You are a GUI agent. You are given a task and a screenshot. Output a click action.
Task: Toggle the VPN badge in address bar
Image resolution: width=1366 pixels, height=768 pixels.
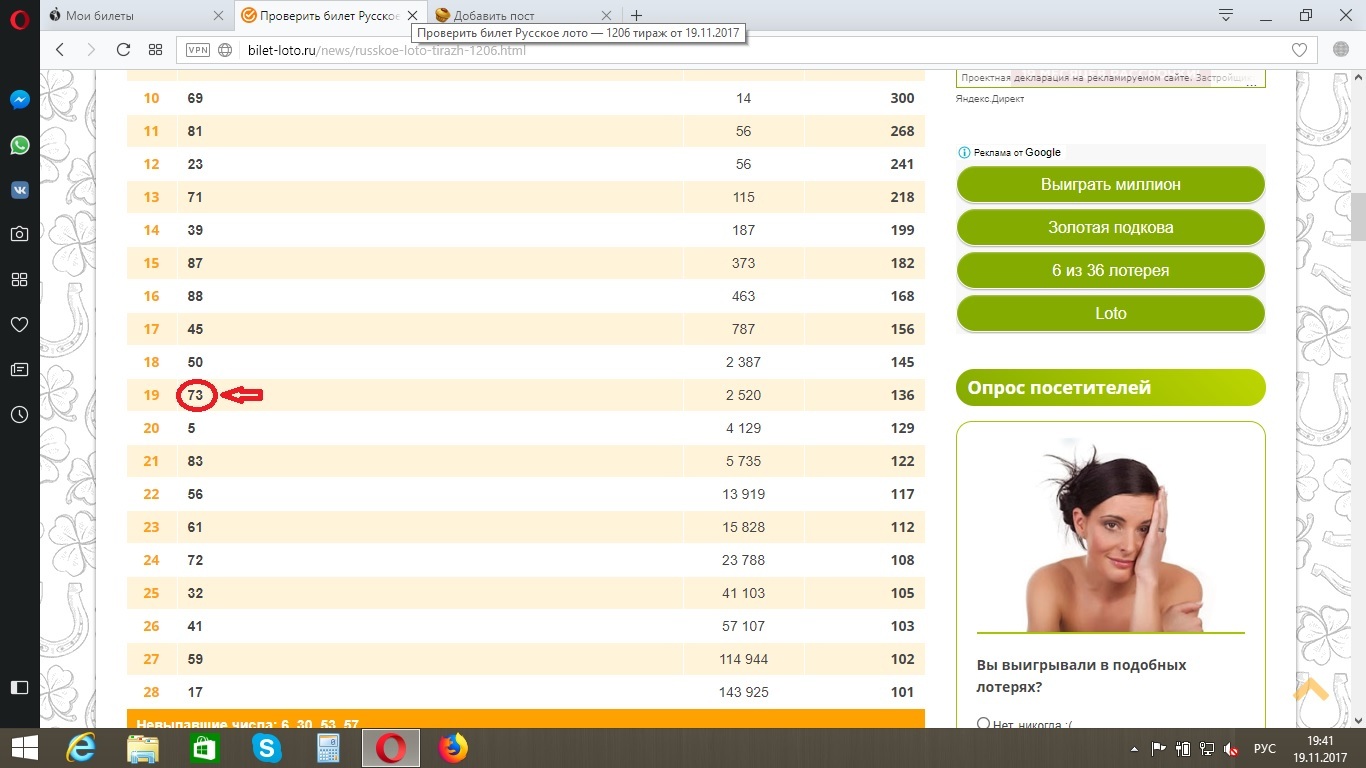(x=198, y=50)
